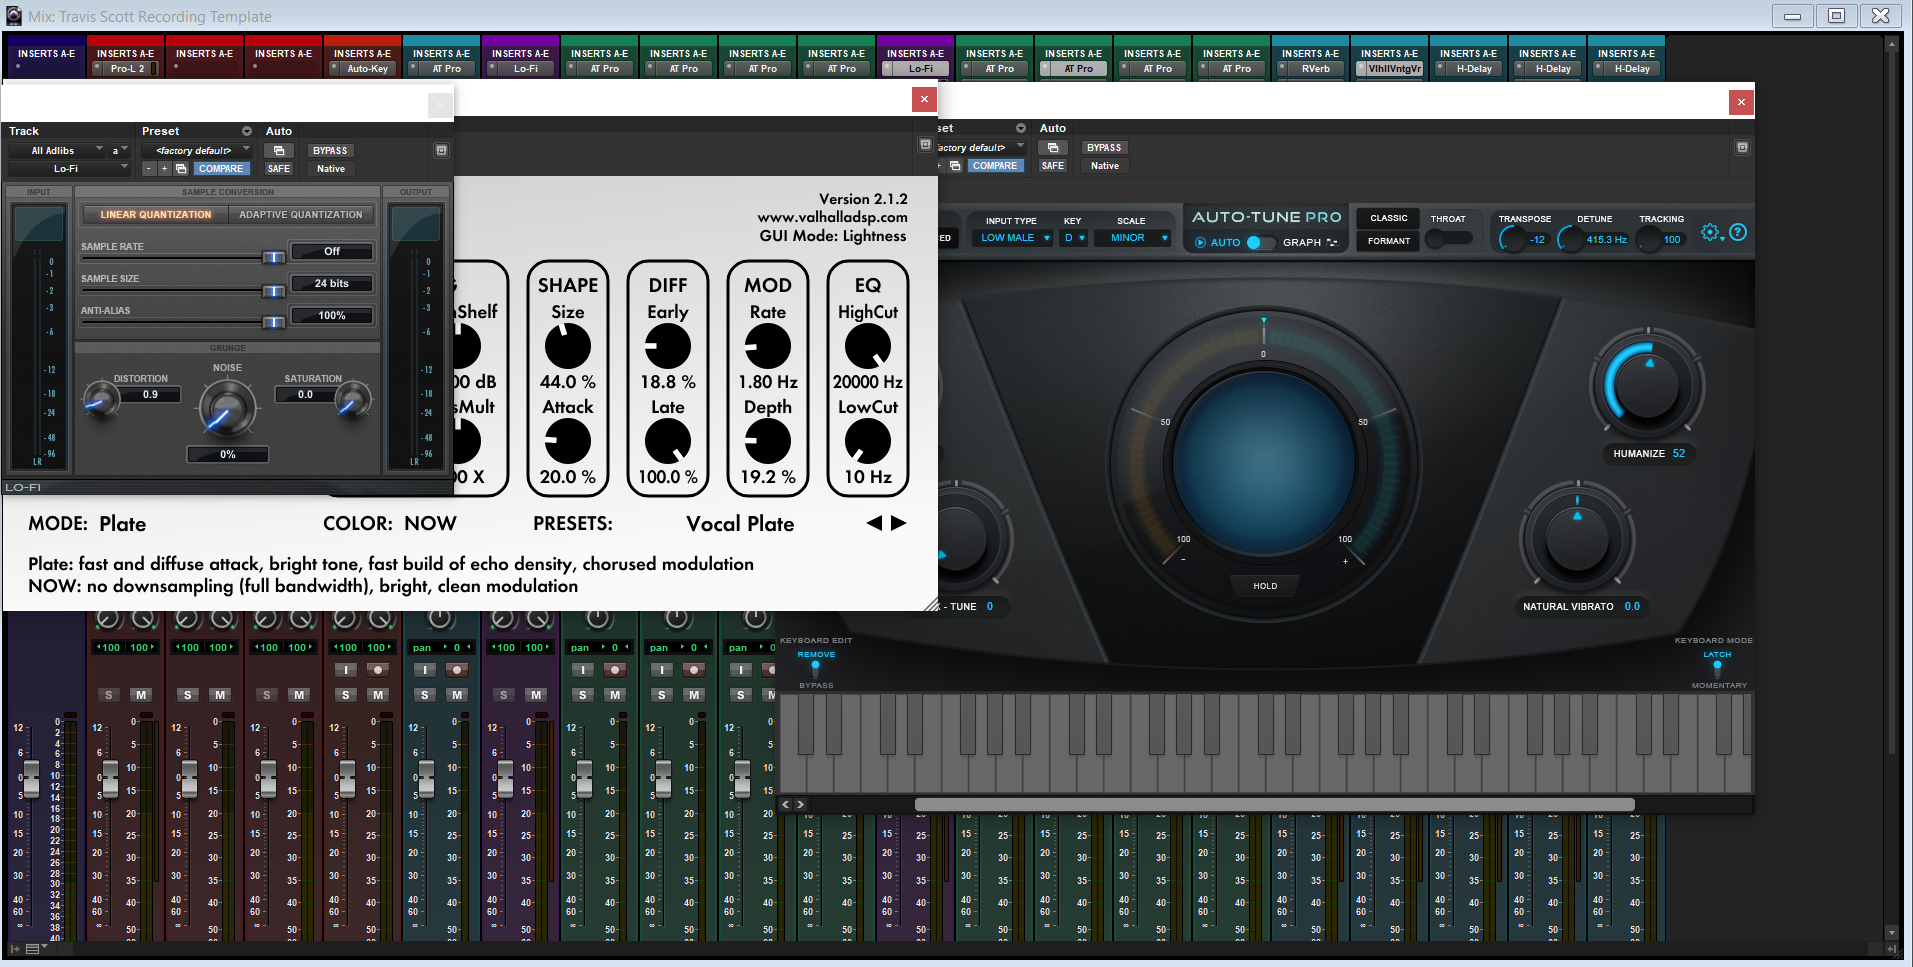The image size is (1913, 967).
Task: Select the Adaptive Quantization tab
Action: [301, 214]
